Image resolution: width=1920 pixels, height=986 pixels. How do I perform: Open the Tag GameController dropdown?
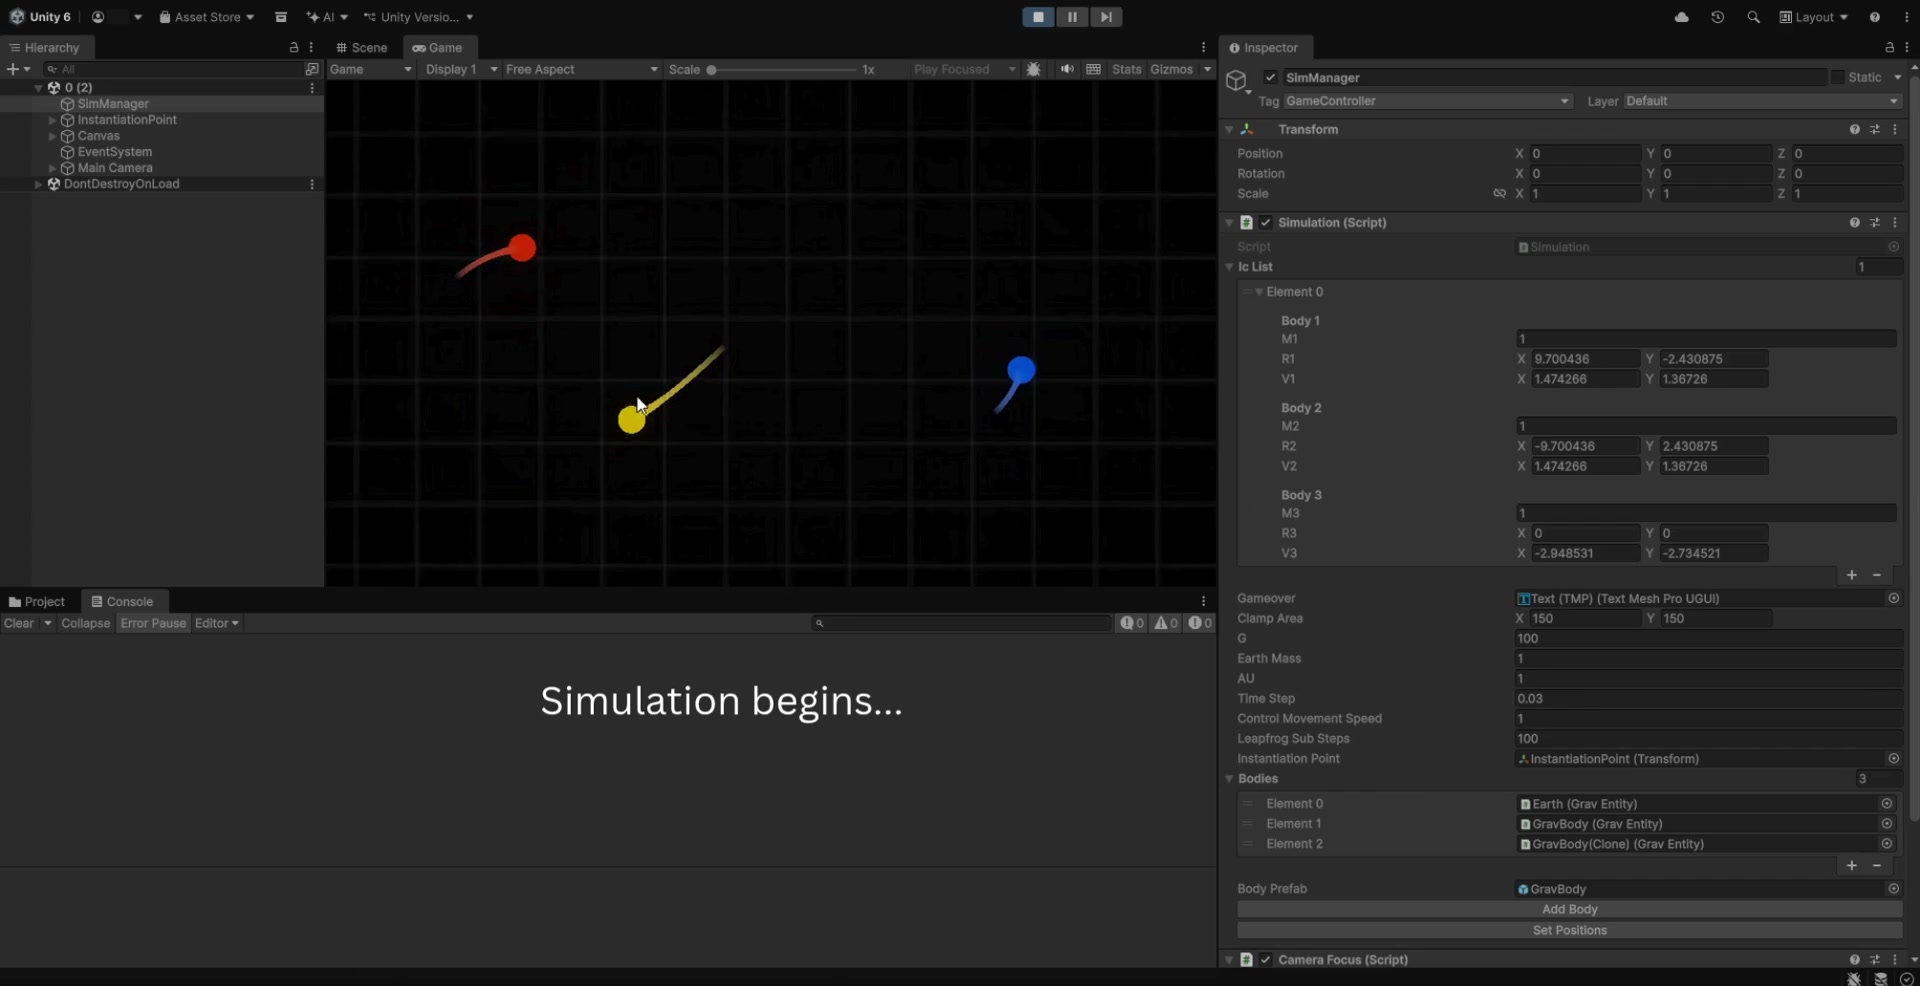1427,101
